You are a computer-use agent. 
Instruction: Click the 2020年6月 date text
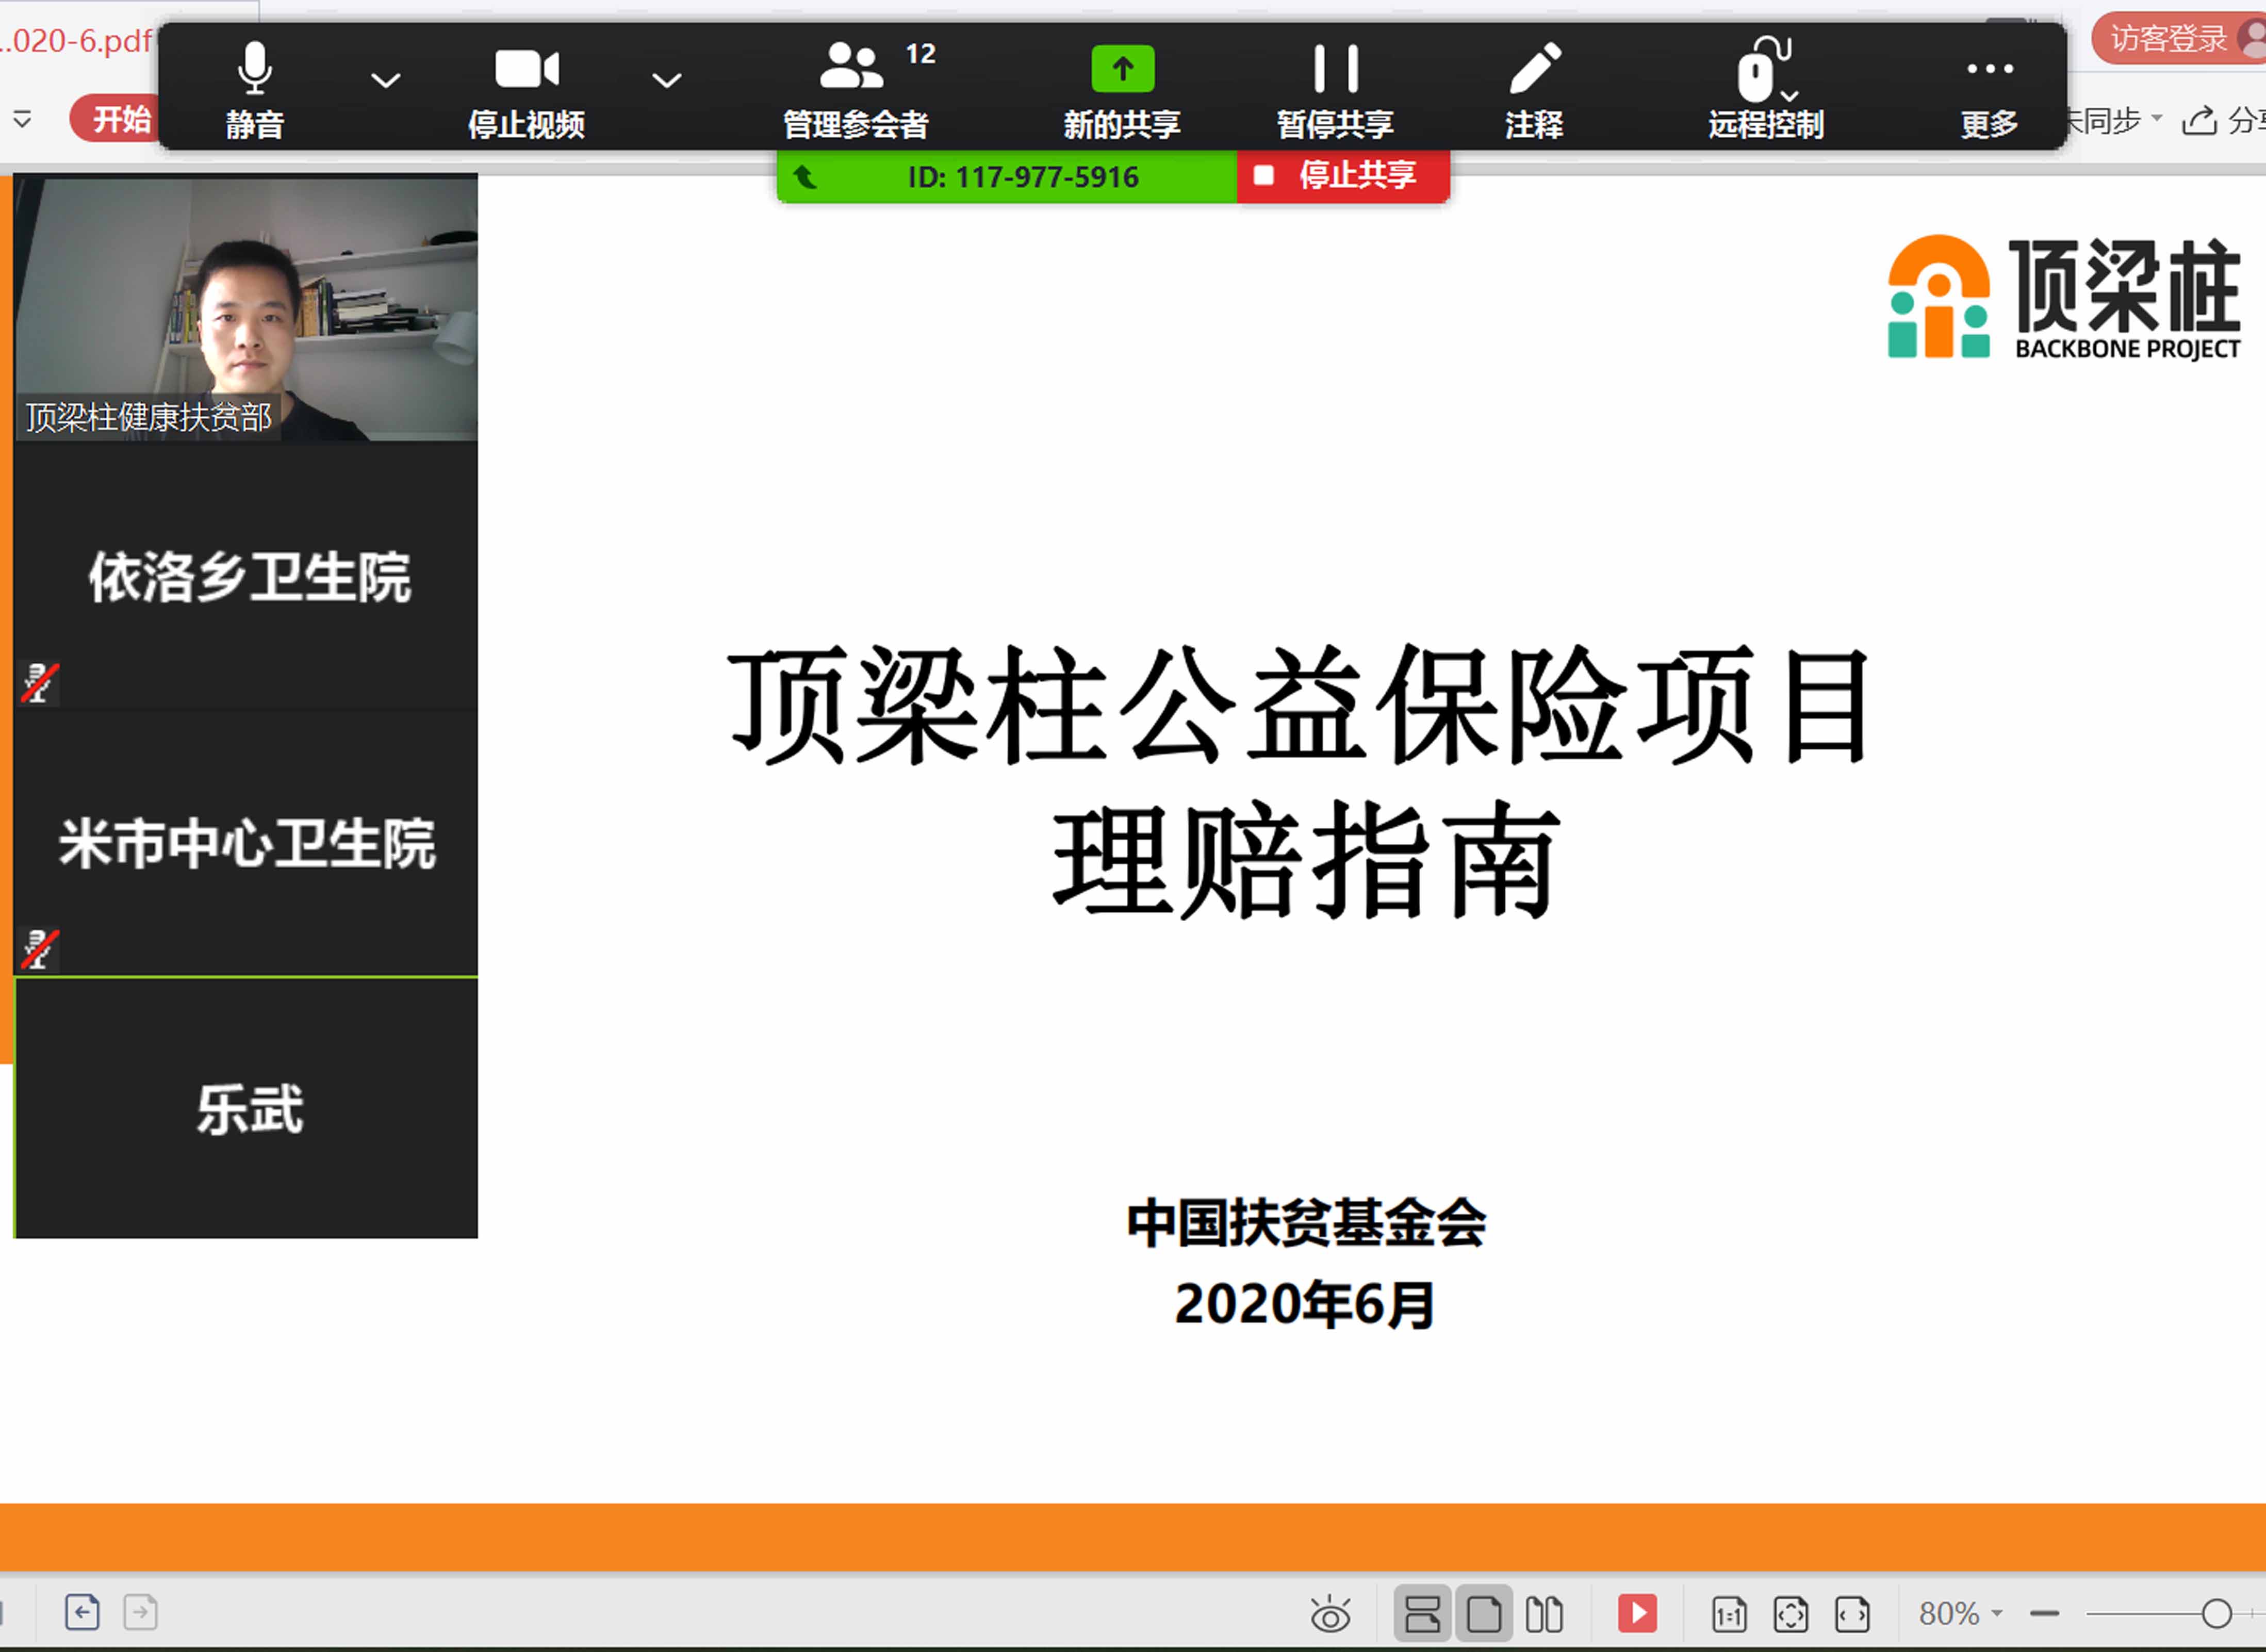[x=1305, y=1304]
